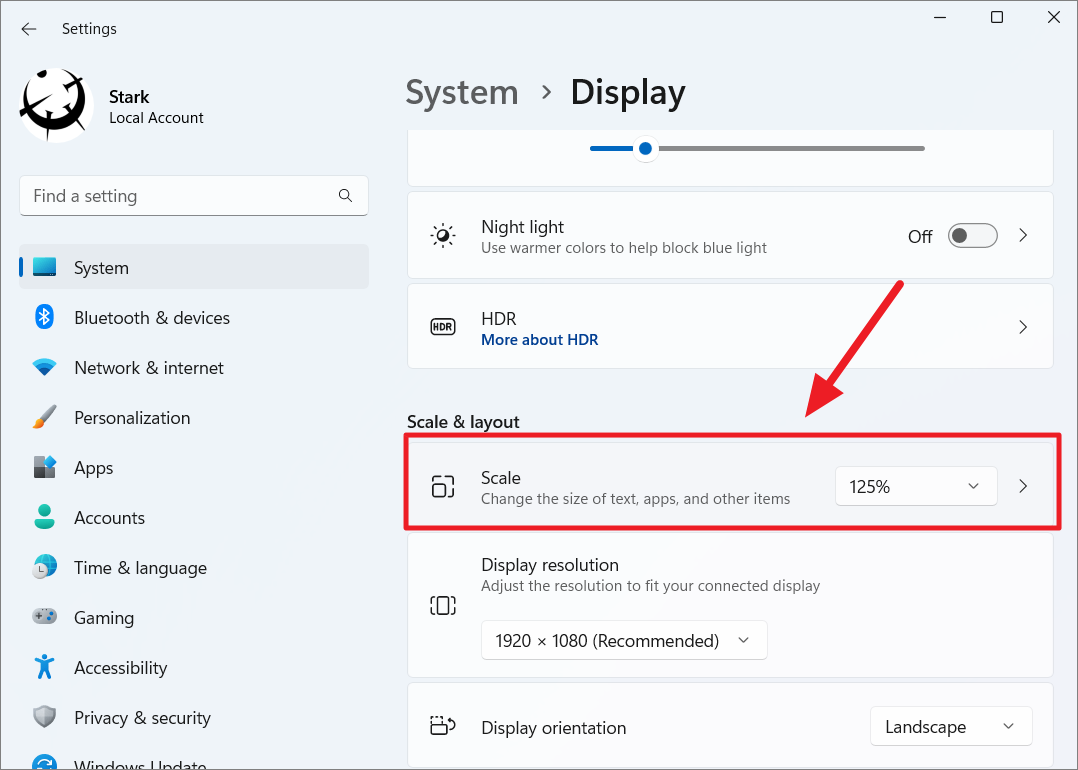1078x770 pixels.
Task: Open the Display resolution dropdown
Action: pyautogui.click(x=623, y=640)
